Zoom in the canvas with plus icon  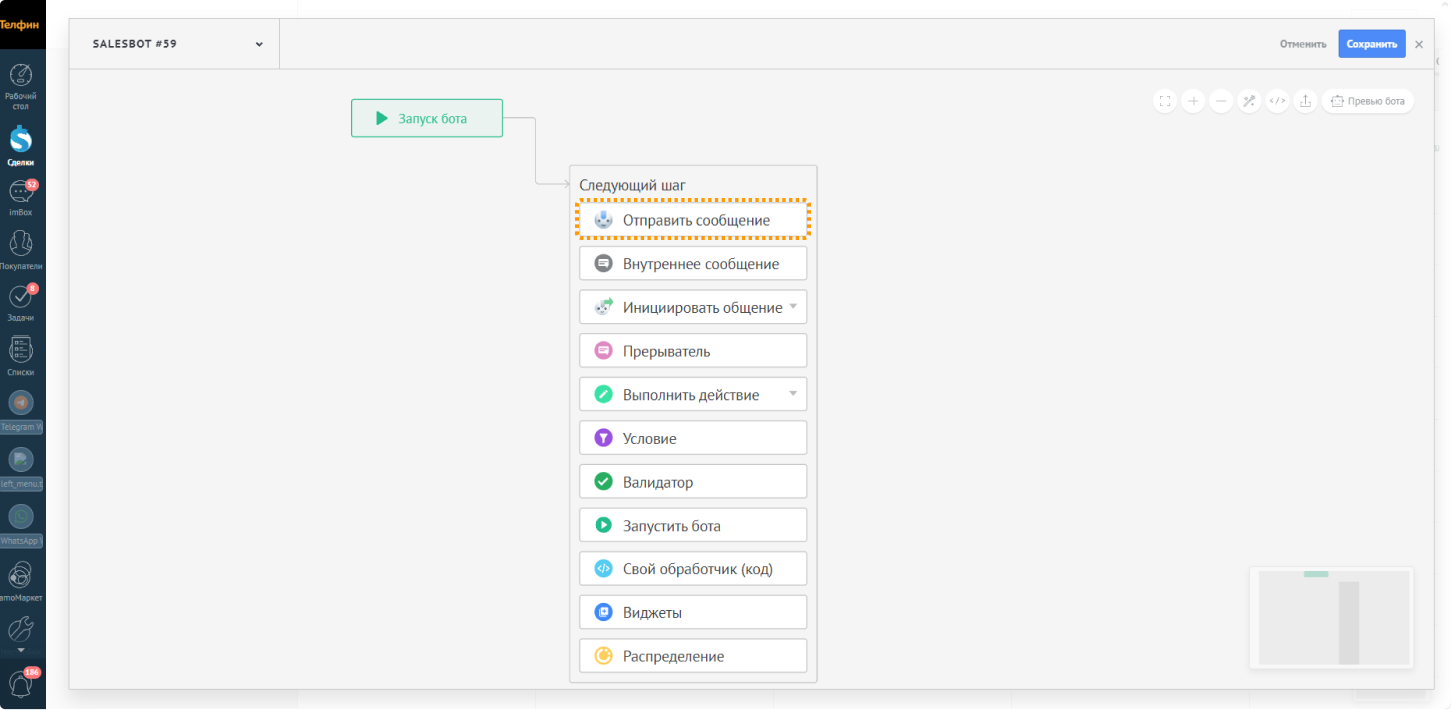click(1192, 101)
